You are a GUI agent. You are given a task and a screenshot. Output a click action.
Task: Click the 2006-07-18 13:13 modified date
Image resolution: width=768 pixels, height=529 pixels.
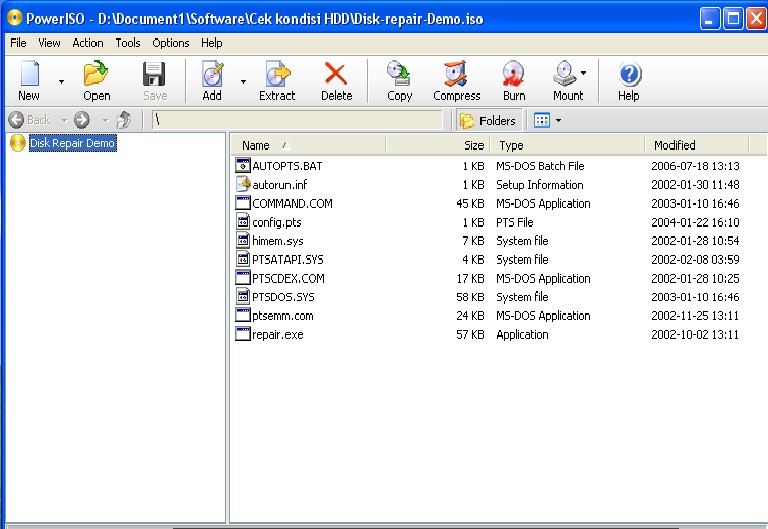[695, 166]
